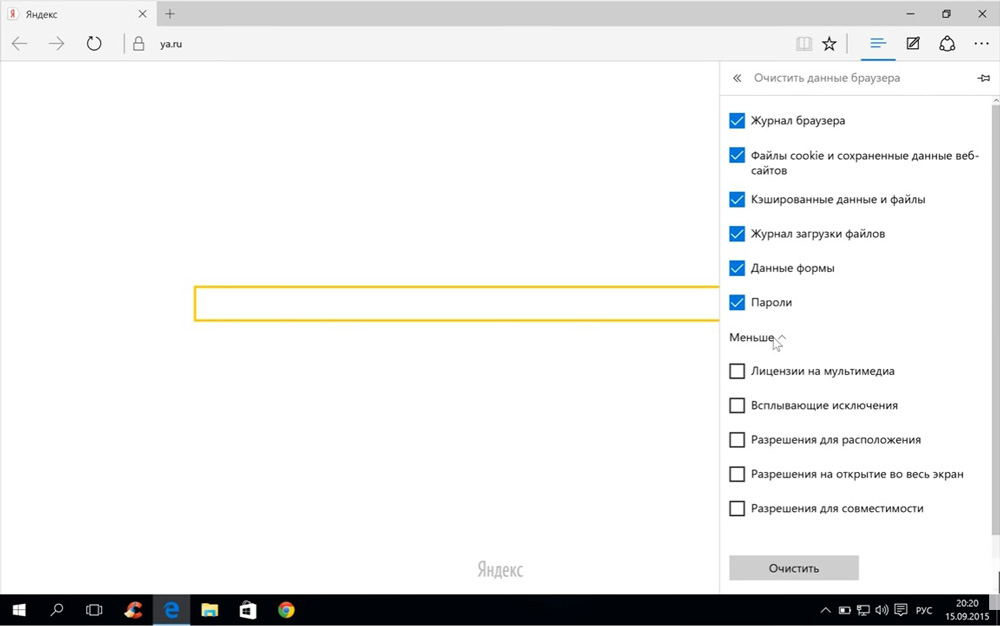Click the Web Note pen icon

(913, 44)
